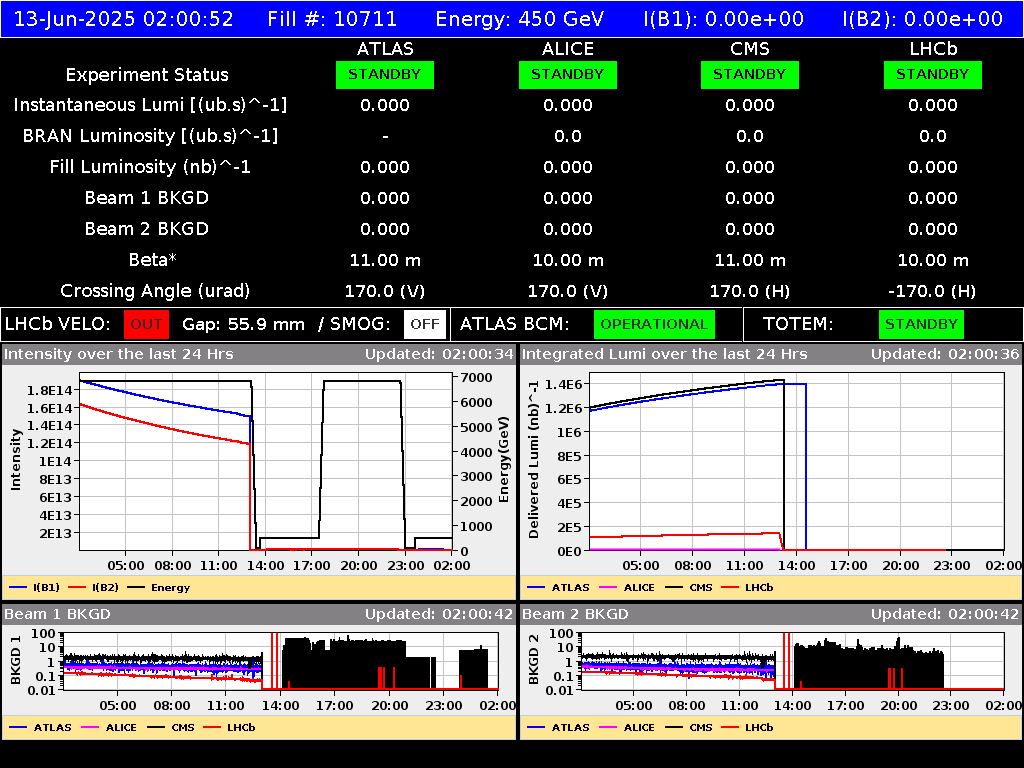
Task: Click the Delivered Lumi (nb)^-1 axis label
Action: [534, 459]
